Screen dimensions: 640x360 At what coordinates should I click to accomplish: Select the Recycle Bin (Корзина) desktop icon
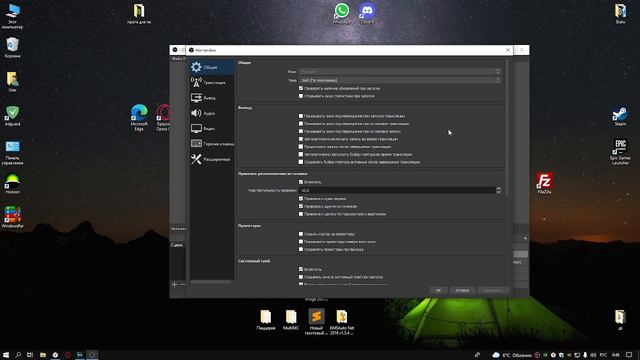(x=12, y=47)
